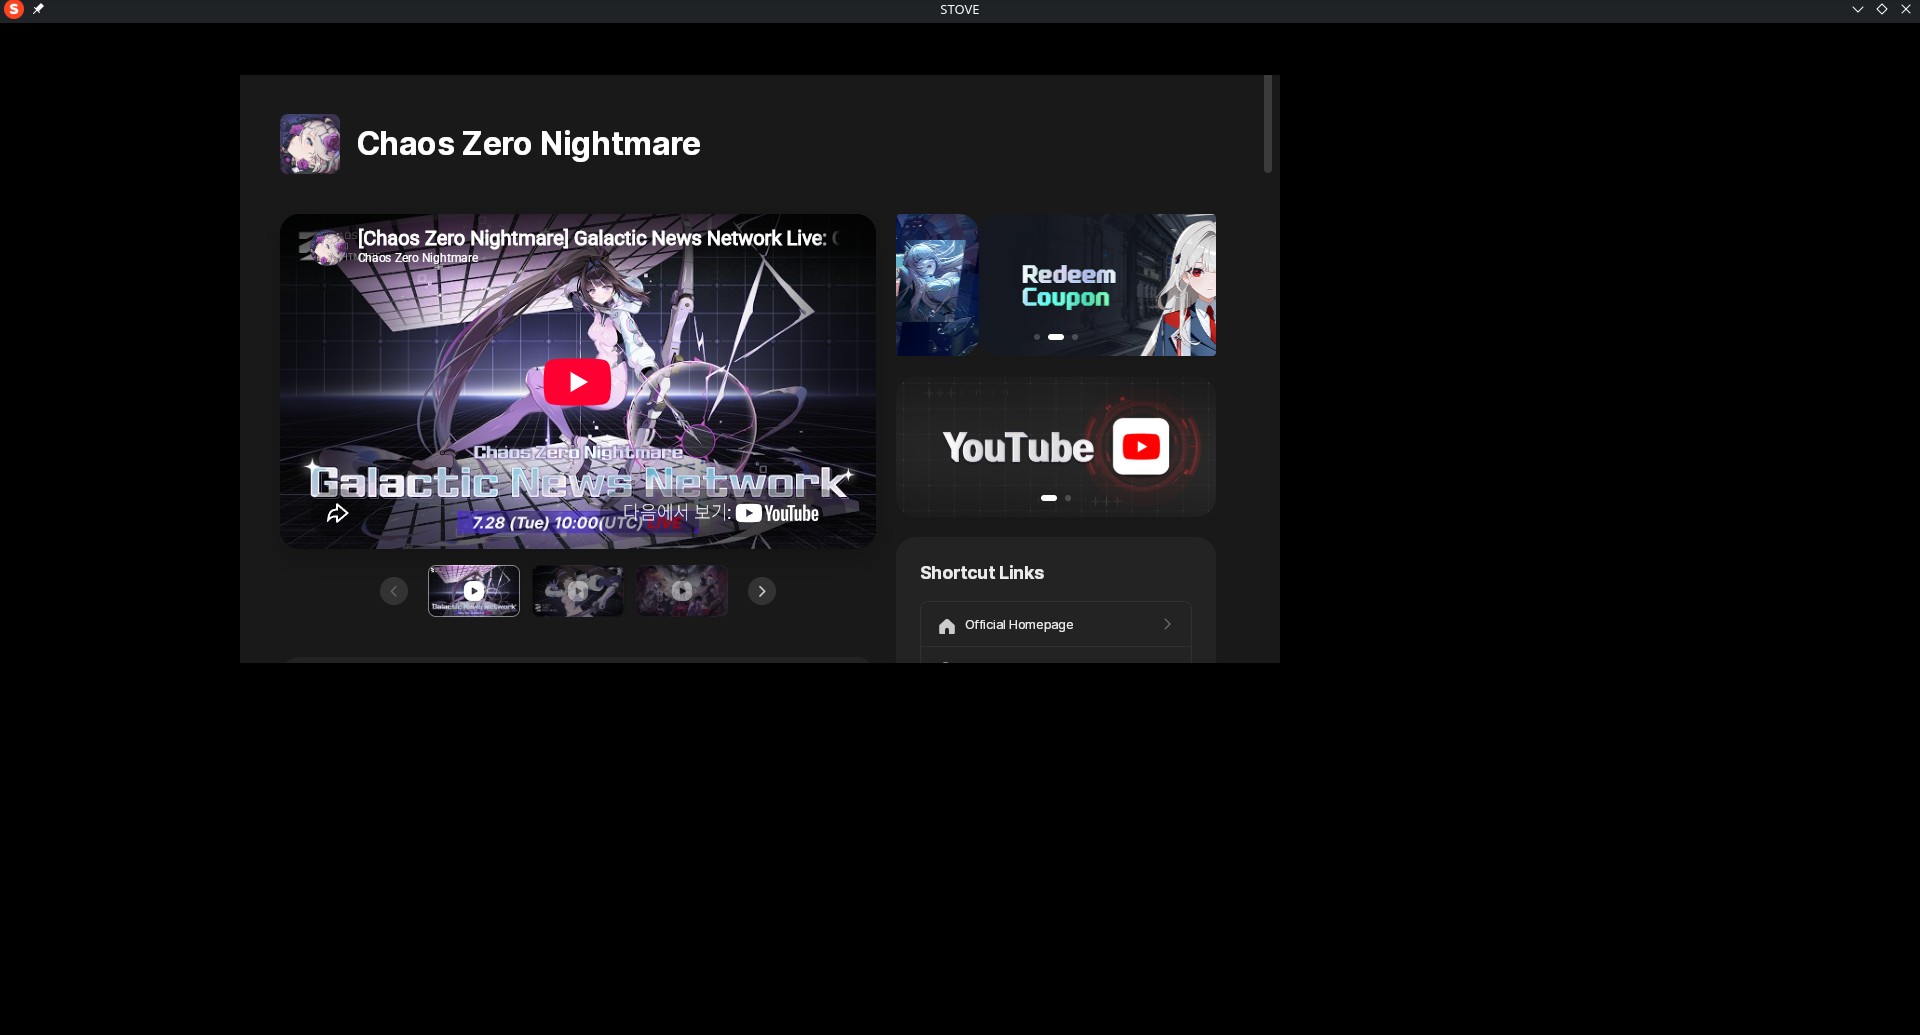Open the video via the YouTube logo link
Image resolution: width=1920 pixels, height=1035 pixels.
778,514
